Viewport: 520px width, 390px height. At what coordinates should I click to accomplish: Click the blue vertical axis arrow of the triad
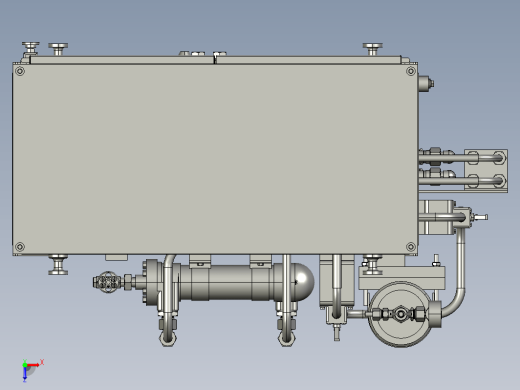pos(25,374)
